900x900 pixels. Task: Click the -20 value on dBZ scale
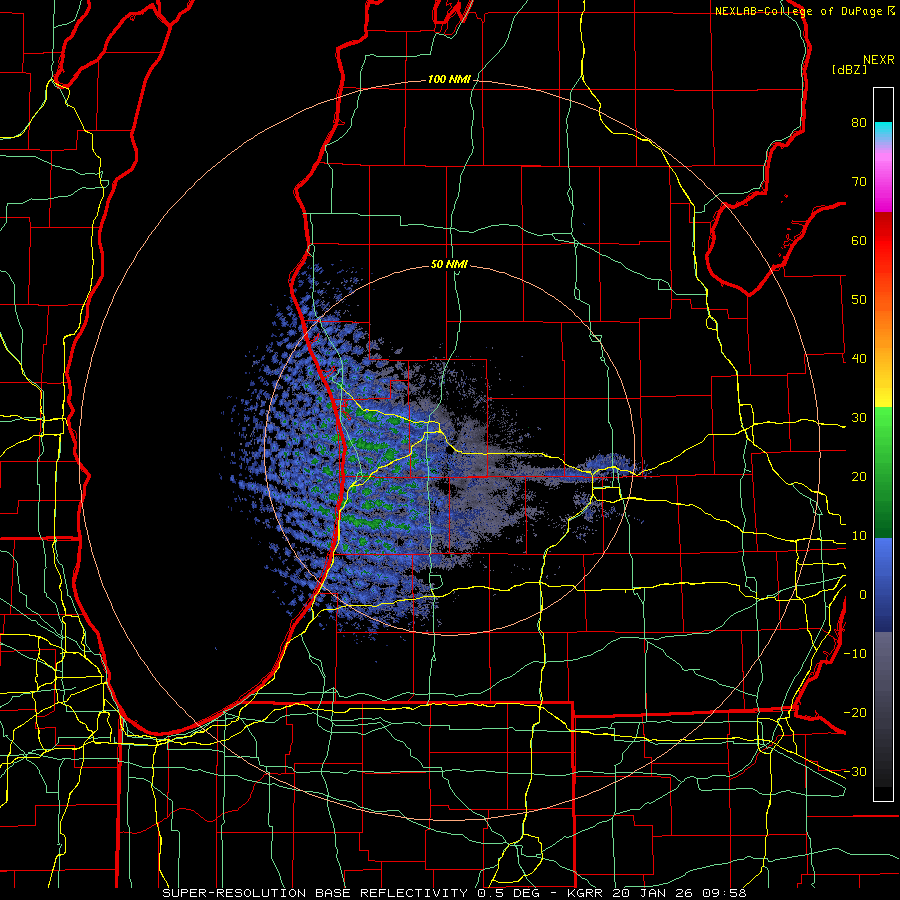coord(855,713)
